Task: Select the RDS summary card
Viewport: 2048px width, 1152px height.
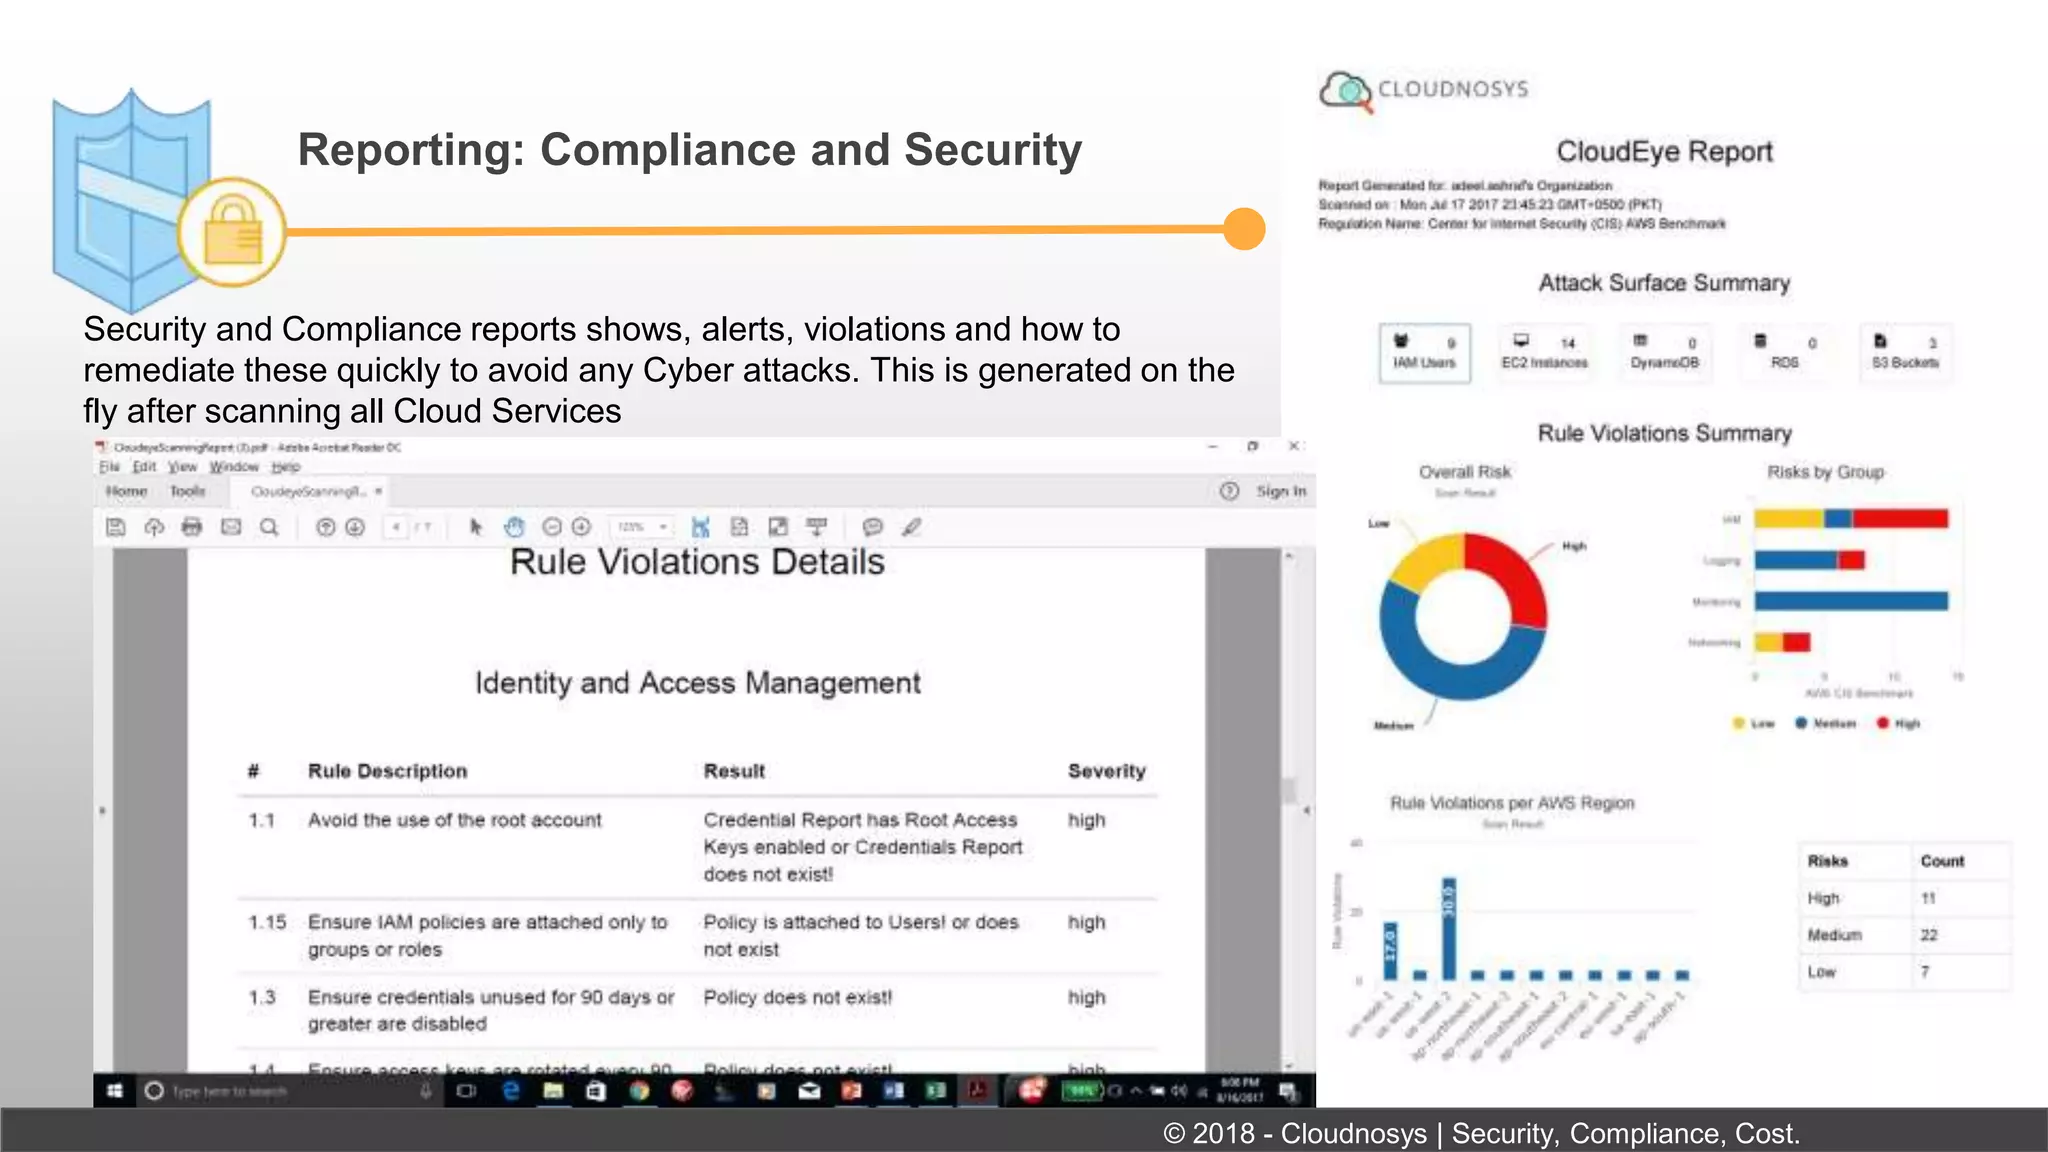Action: pyautogui.click(x=1785, y=353)
